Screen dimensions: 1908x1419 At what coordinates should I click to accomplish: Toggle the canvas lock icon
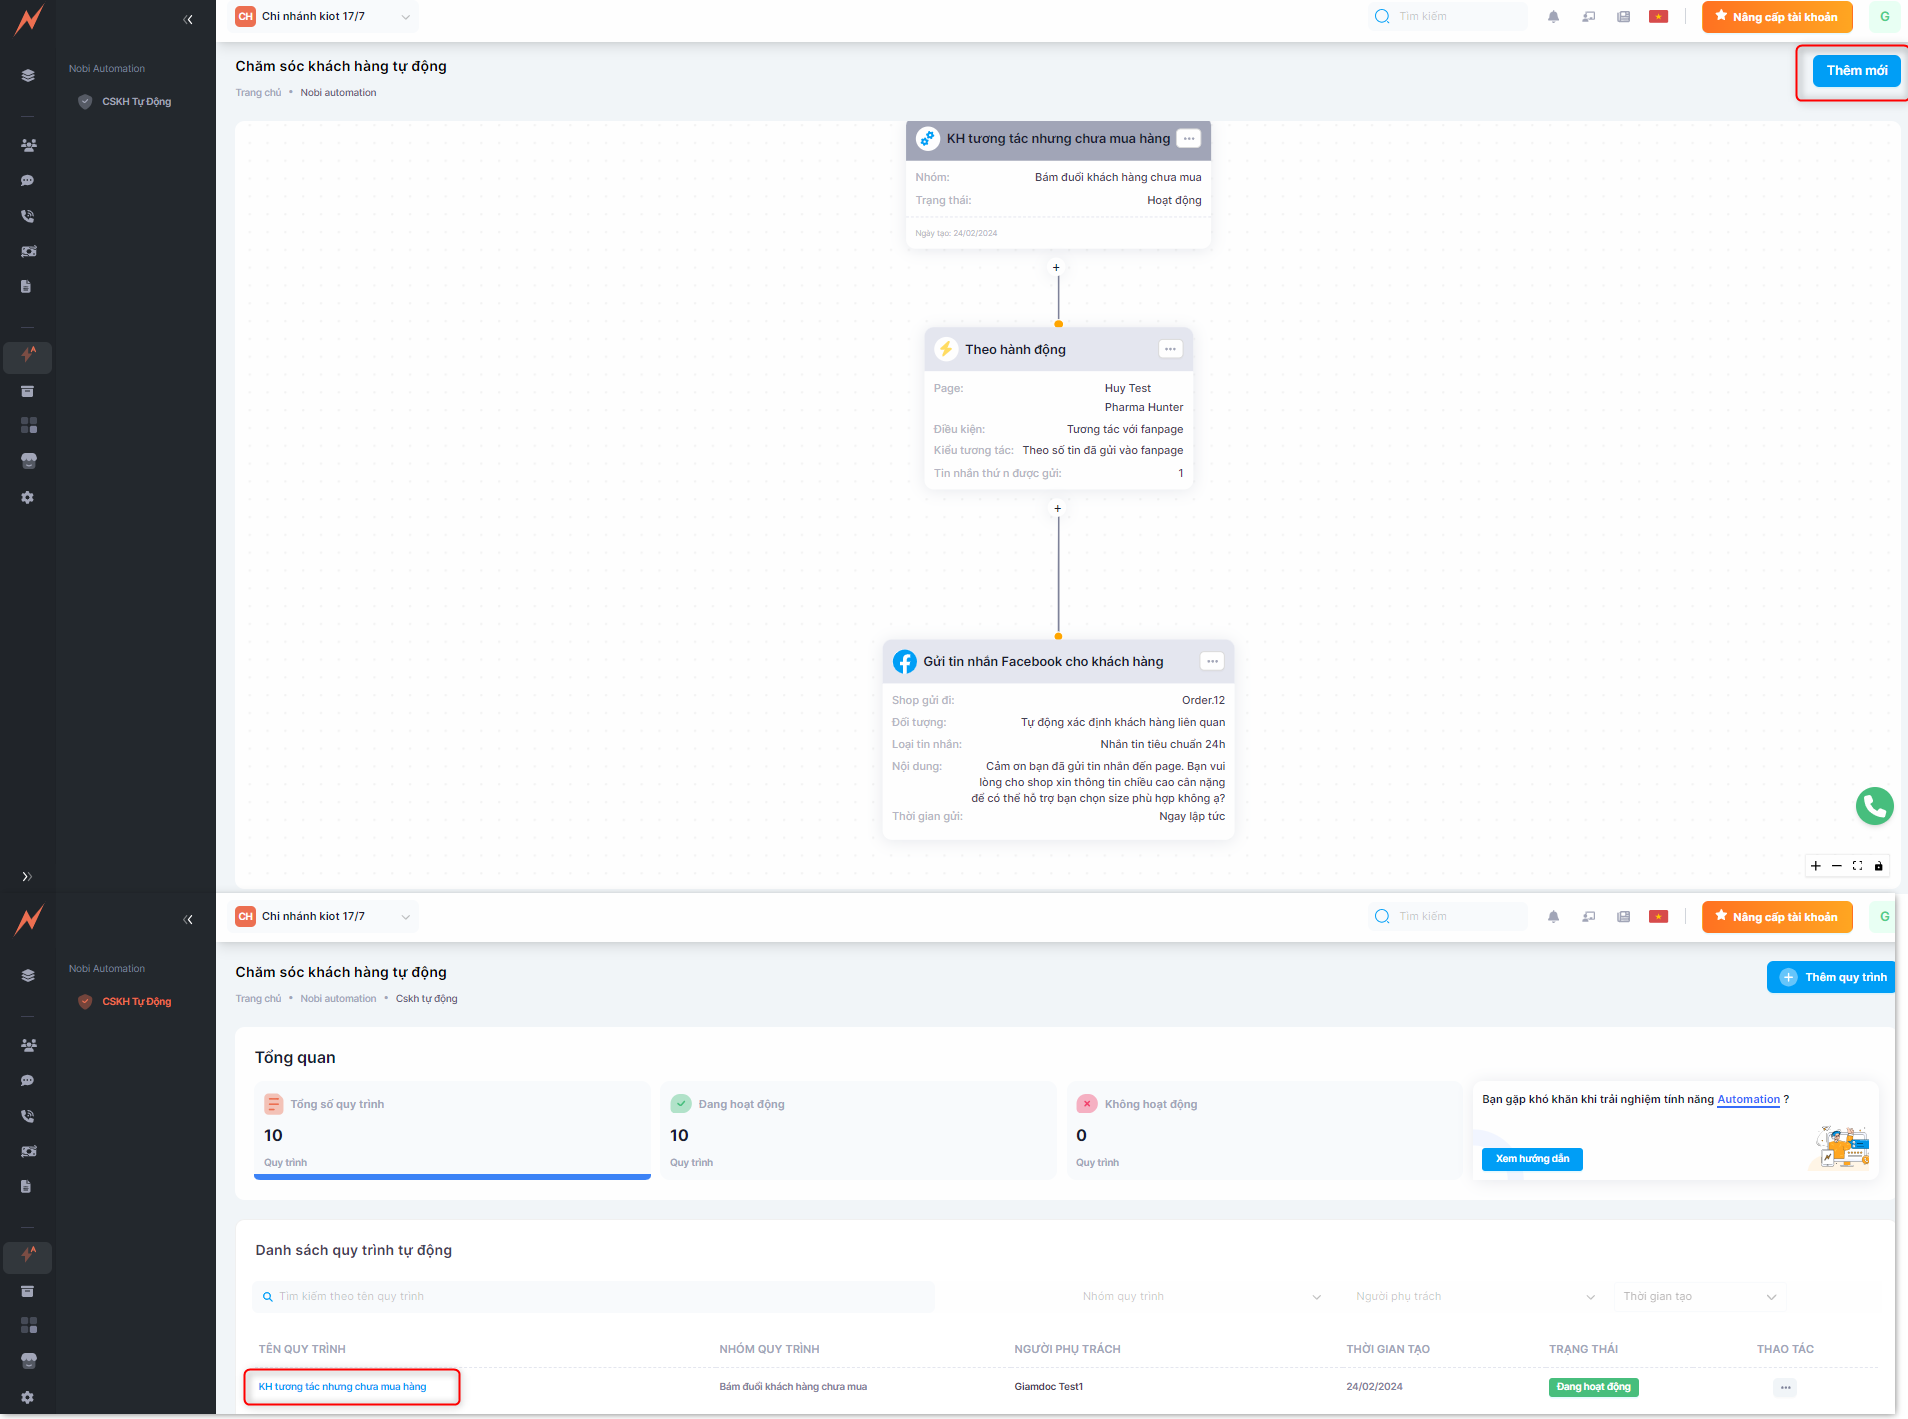[1879, 866]
